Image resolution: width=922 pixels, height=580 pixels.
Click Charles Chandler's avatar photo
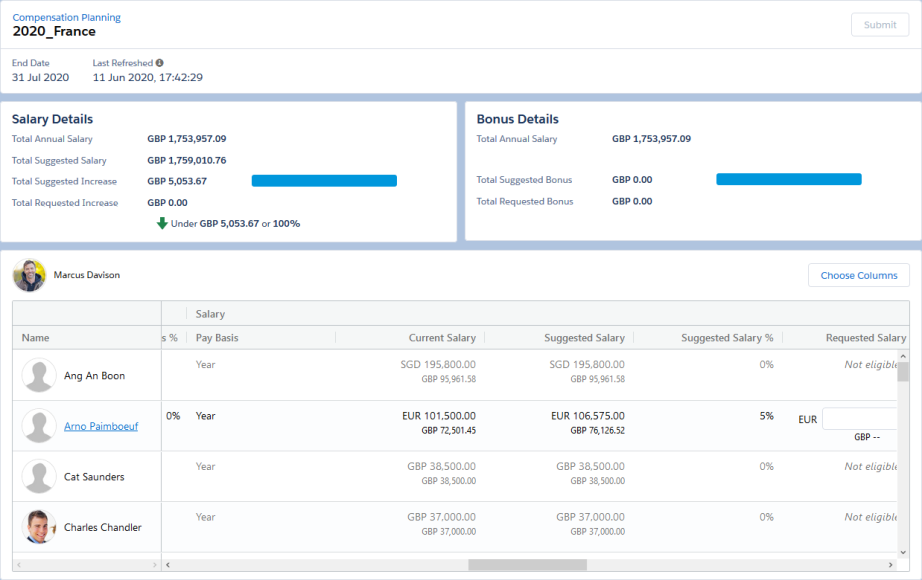click(39, 527)
